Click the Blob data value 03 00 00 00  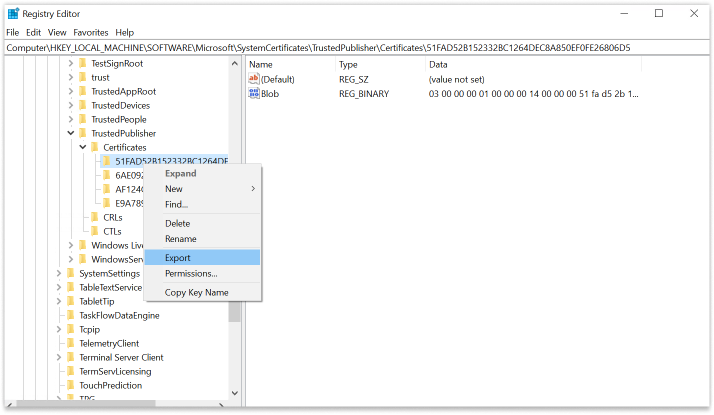[533, 94]
